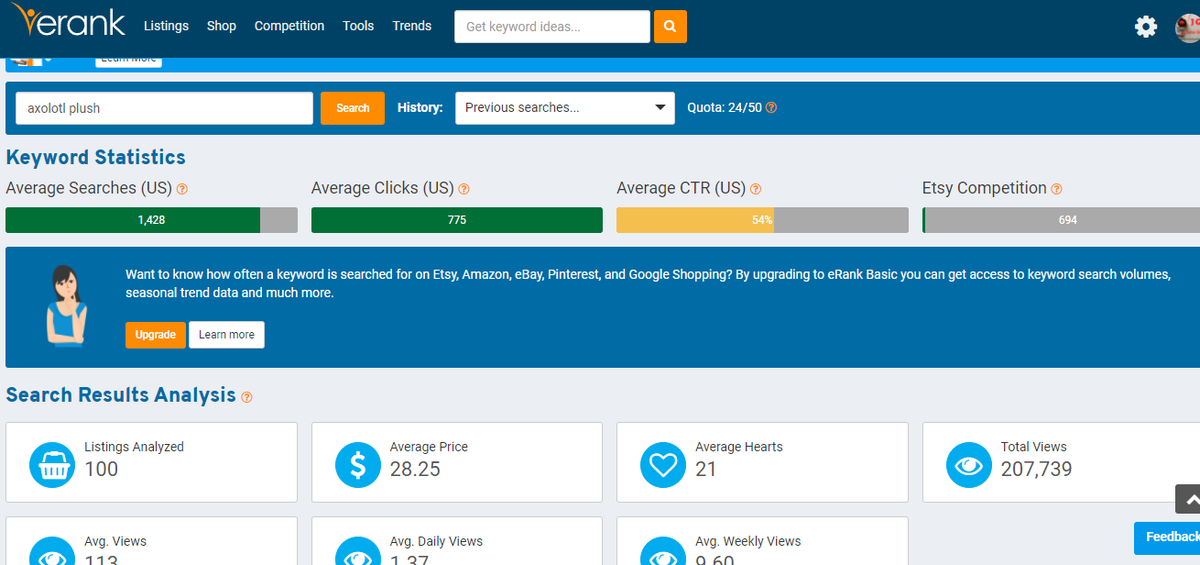
Task: Focus the Get keyword ideas input
Action: click(x=552, y=27)
